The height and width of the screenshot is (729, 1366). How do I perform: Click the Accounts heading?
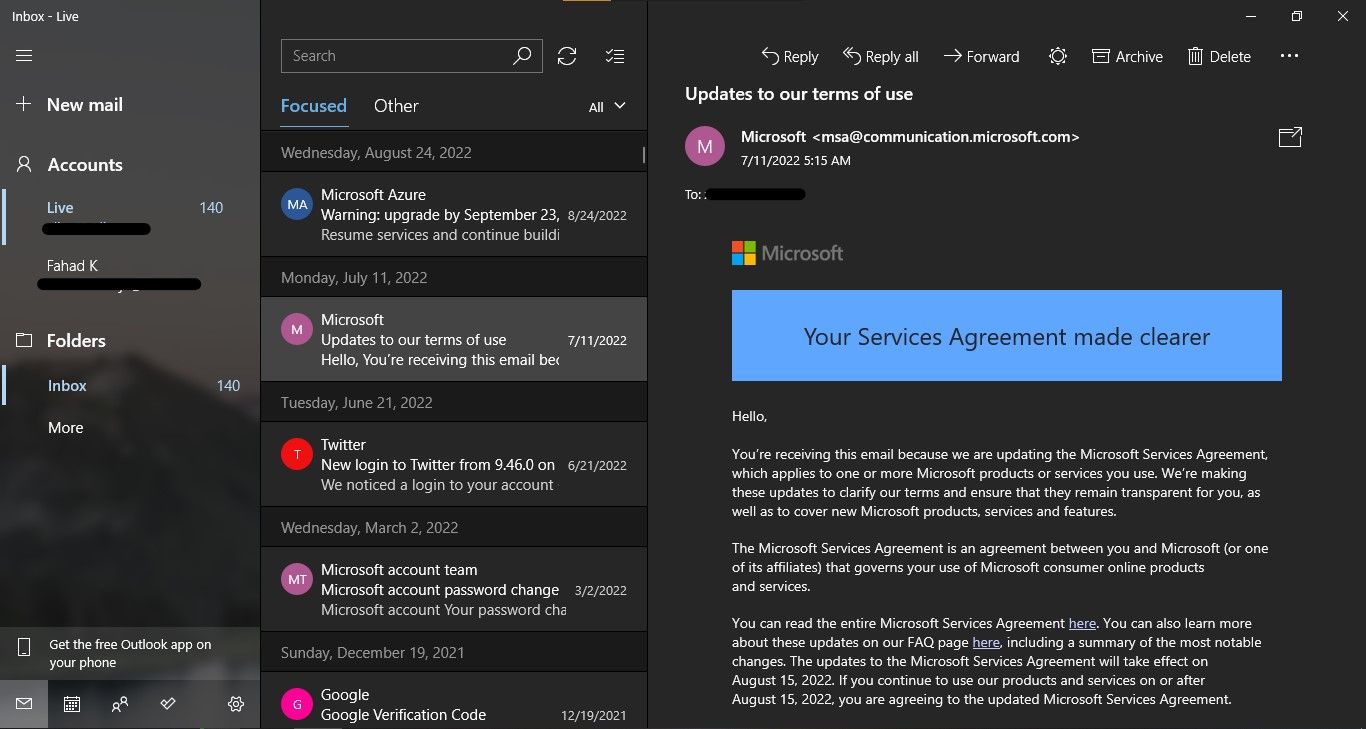tap(85, 165)
